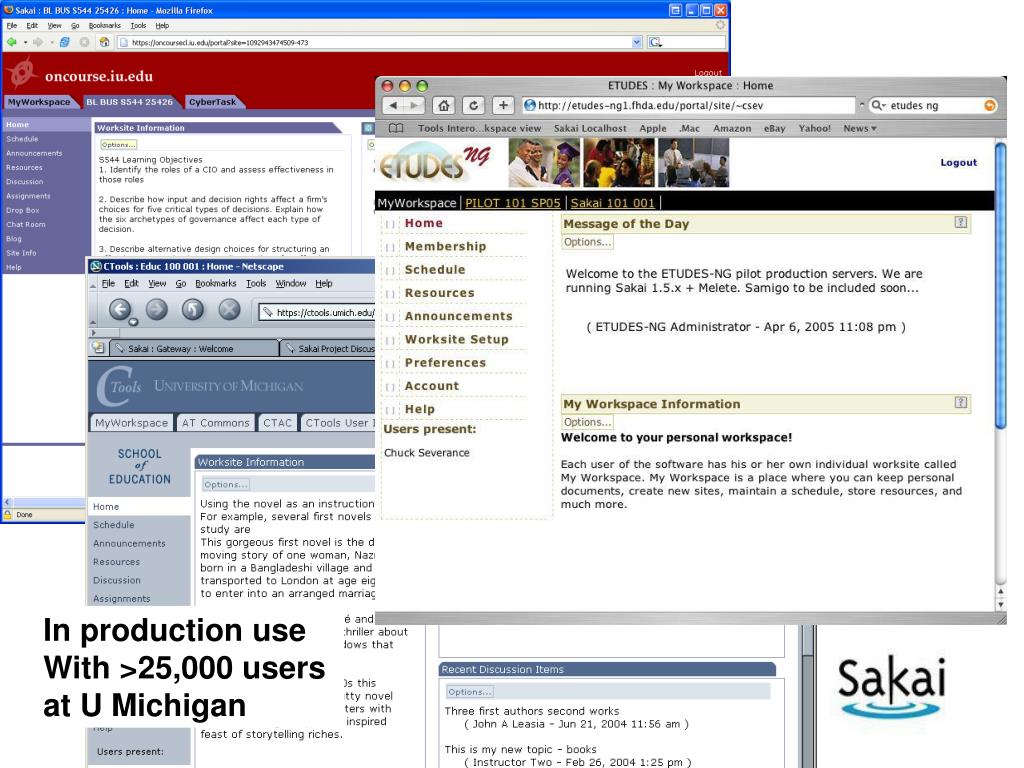Image resolution: width=1024 pixels, height=768 pixels.
Task: Click the ETUDES NG logo
Action: (x=434, y=163)
